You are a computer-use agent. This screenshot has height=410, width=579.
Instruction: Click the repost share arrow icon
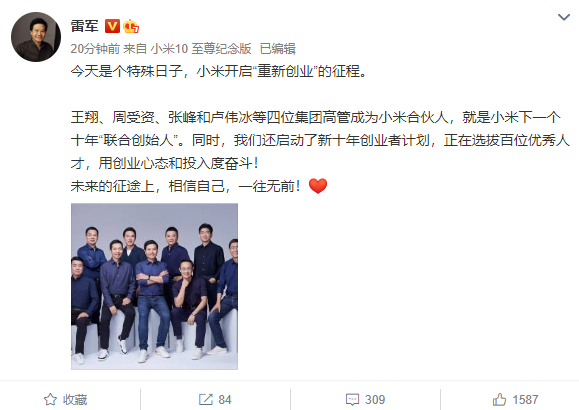(206, 400)
